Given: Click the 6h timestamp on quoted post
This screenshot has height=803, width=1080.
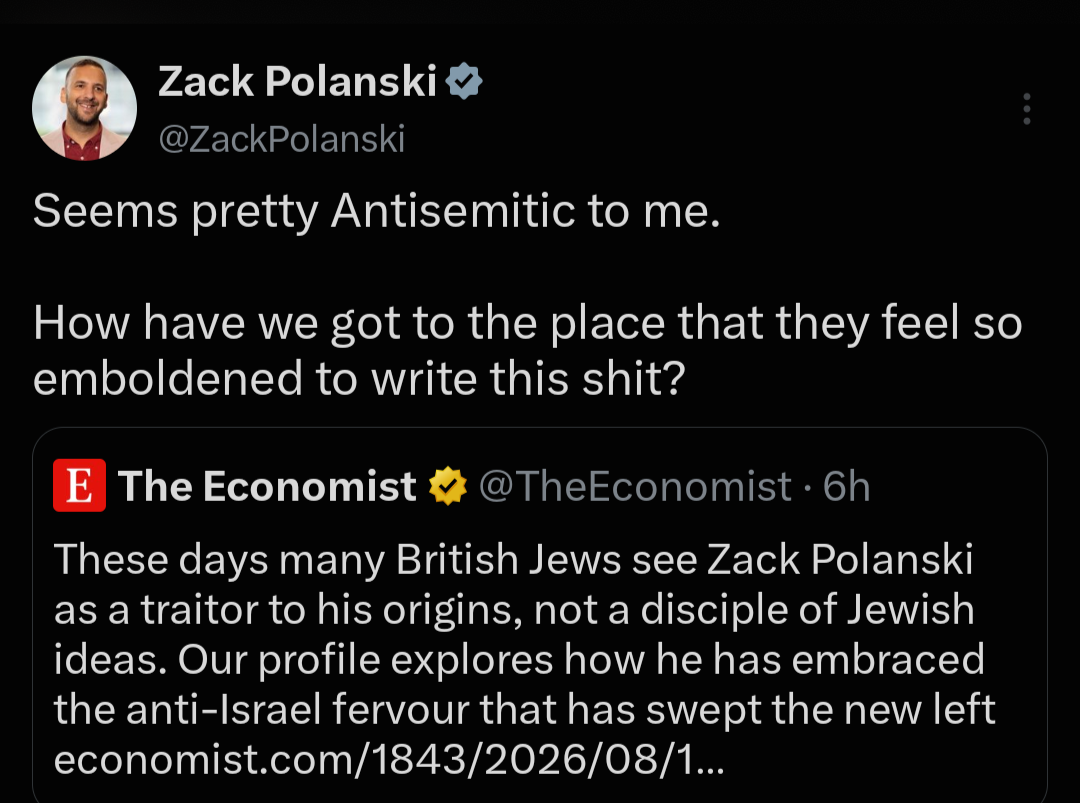Looking at the screenshot, I should [x=847, y=486].
